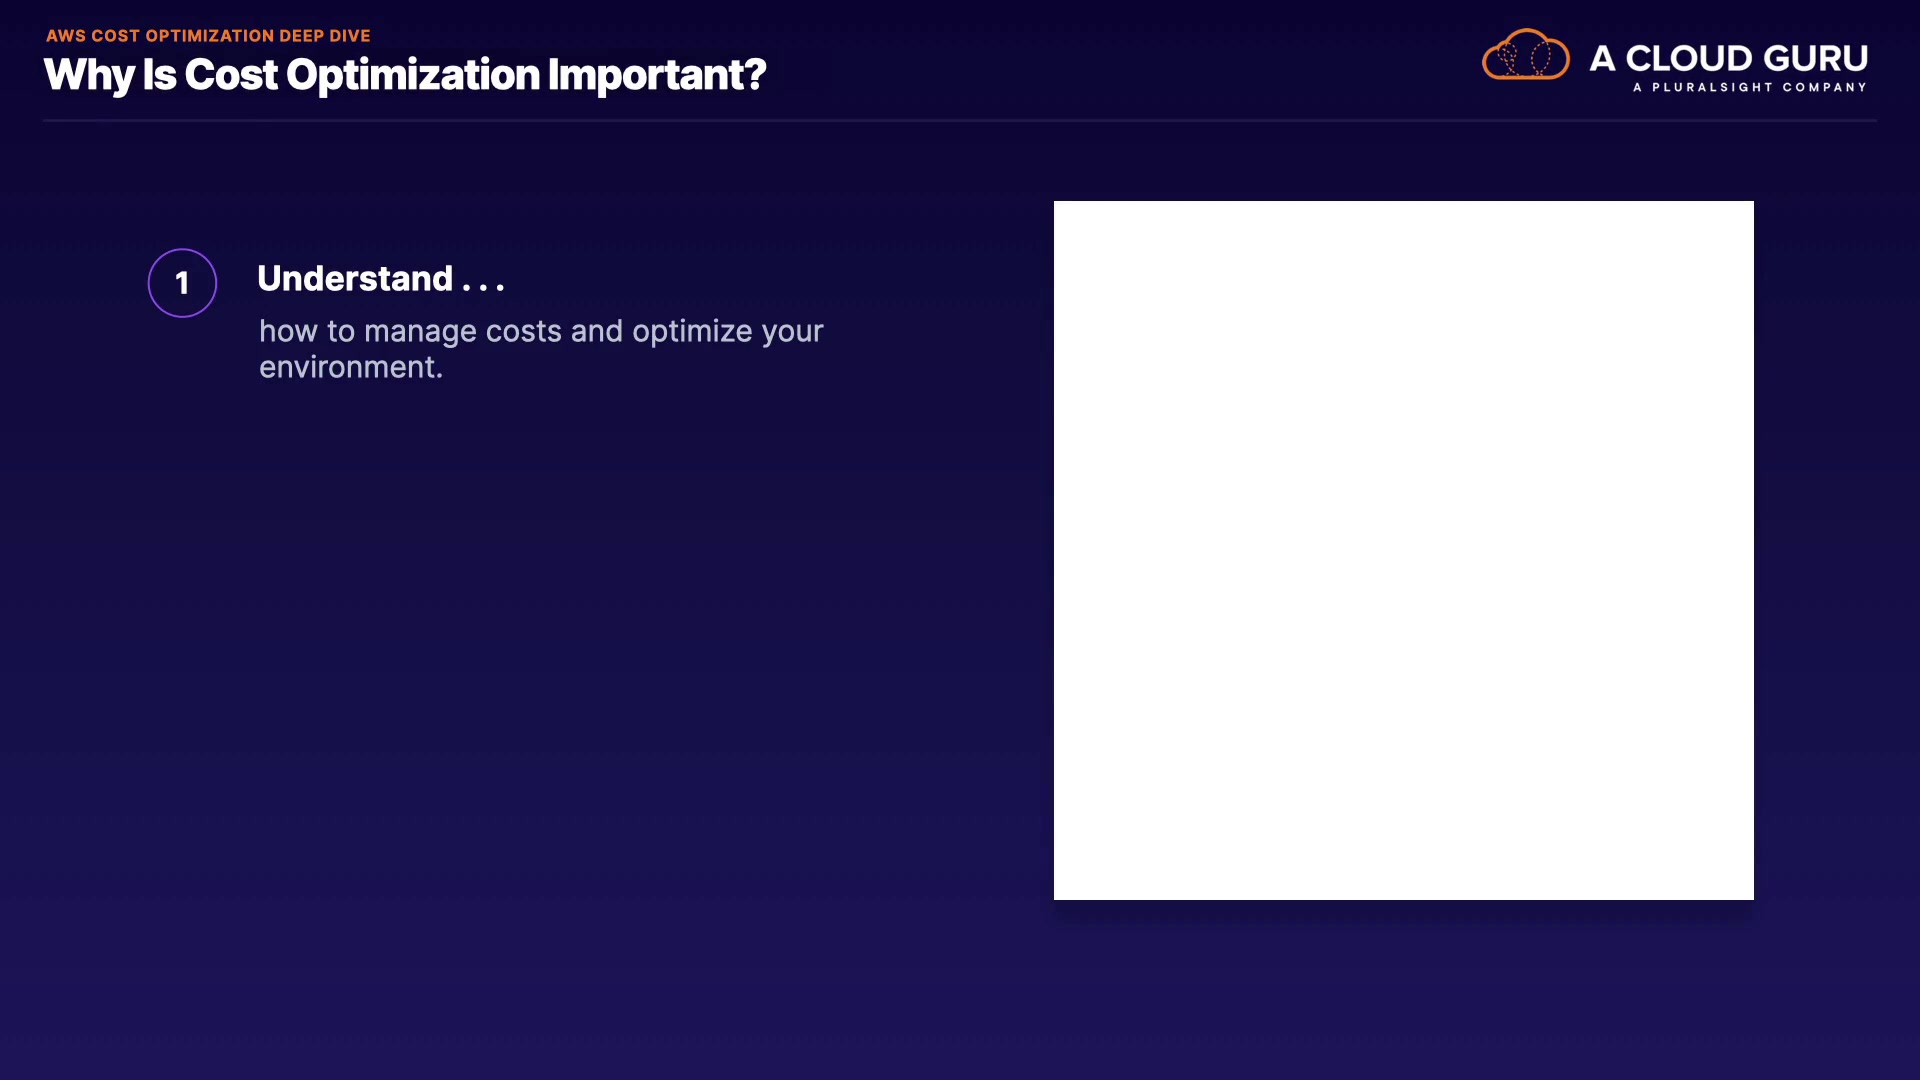Click the word GURU in the logo
Viewport: 1920px width, 1080px height.
(x=1816, y=58)
